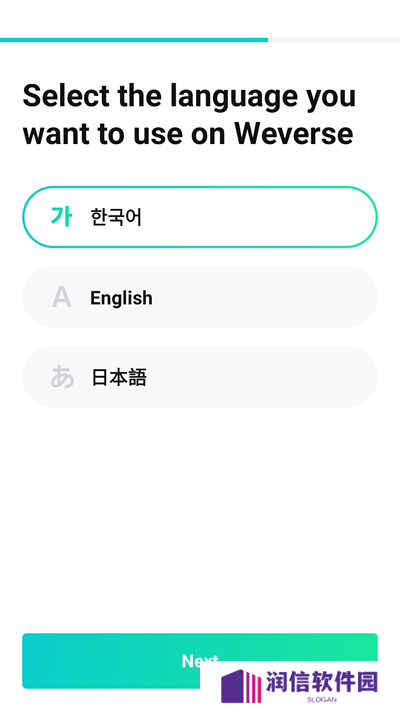
Task: Click the 日本語 text label
Action: tap(119, 377)
